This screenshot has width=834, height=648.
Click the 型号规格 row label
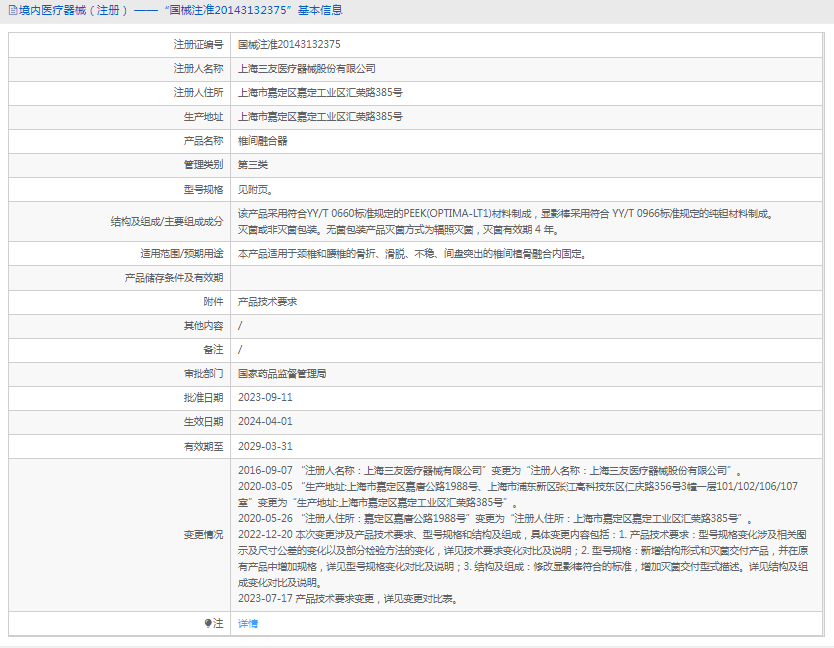coord(204,189)
